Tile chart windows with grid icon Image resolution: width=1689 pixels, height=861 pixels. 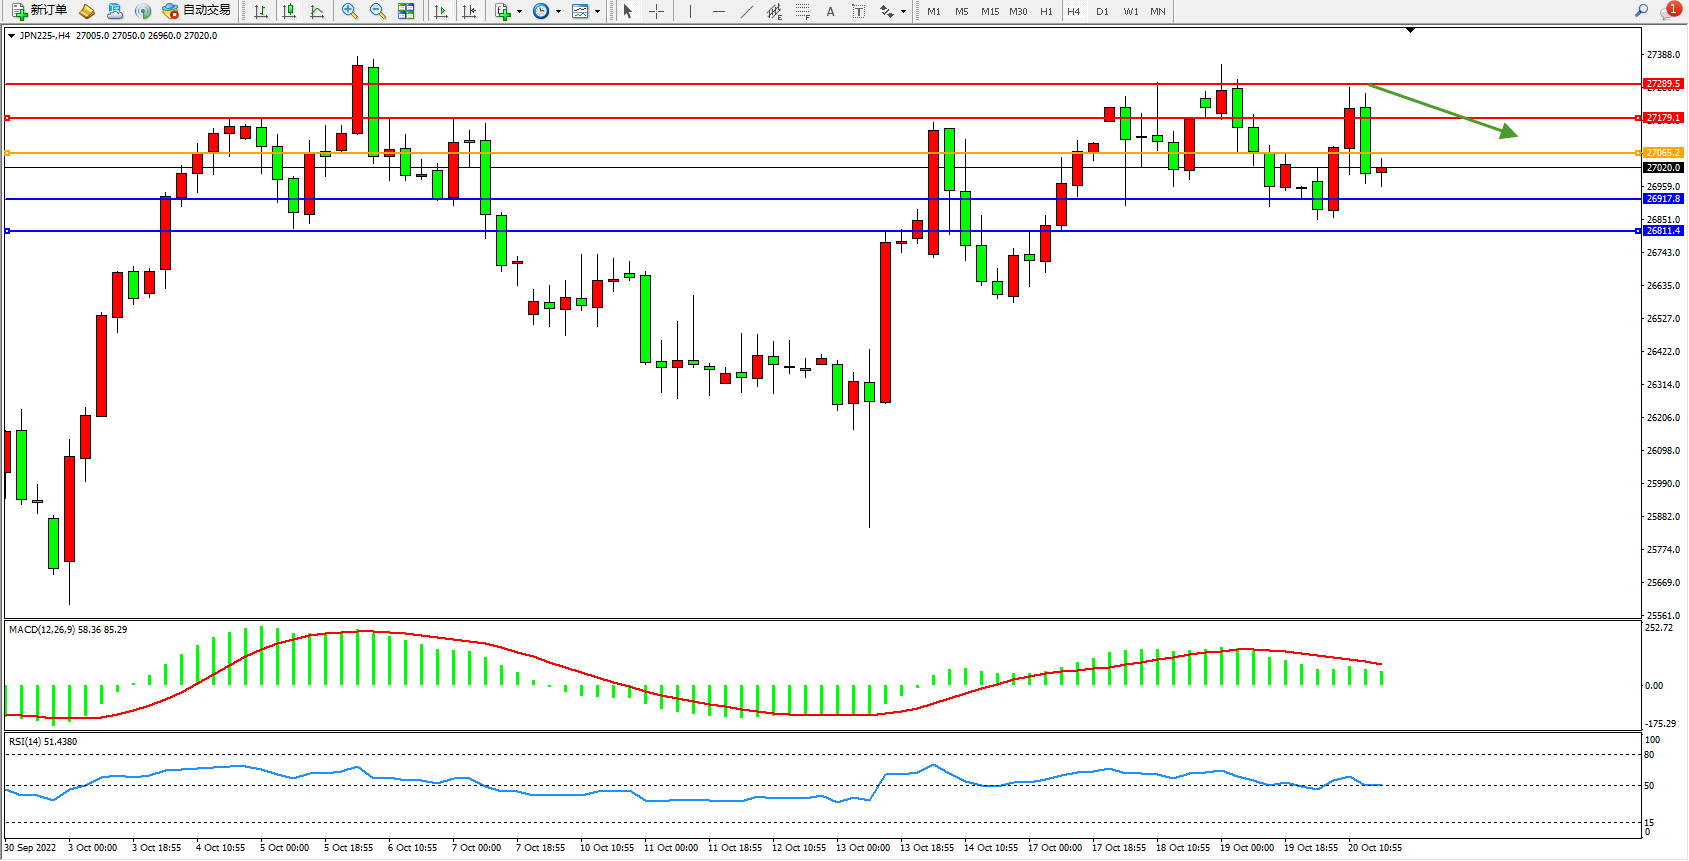pyautogui.click(x=406, y=11)
